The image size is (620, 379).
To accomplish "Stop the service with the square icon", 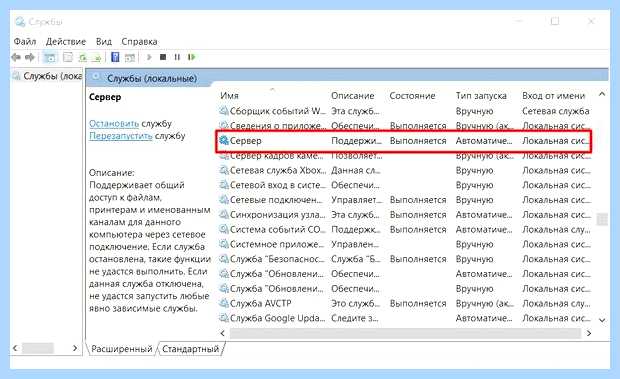I will [163, 57].
